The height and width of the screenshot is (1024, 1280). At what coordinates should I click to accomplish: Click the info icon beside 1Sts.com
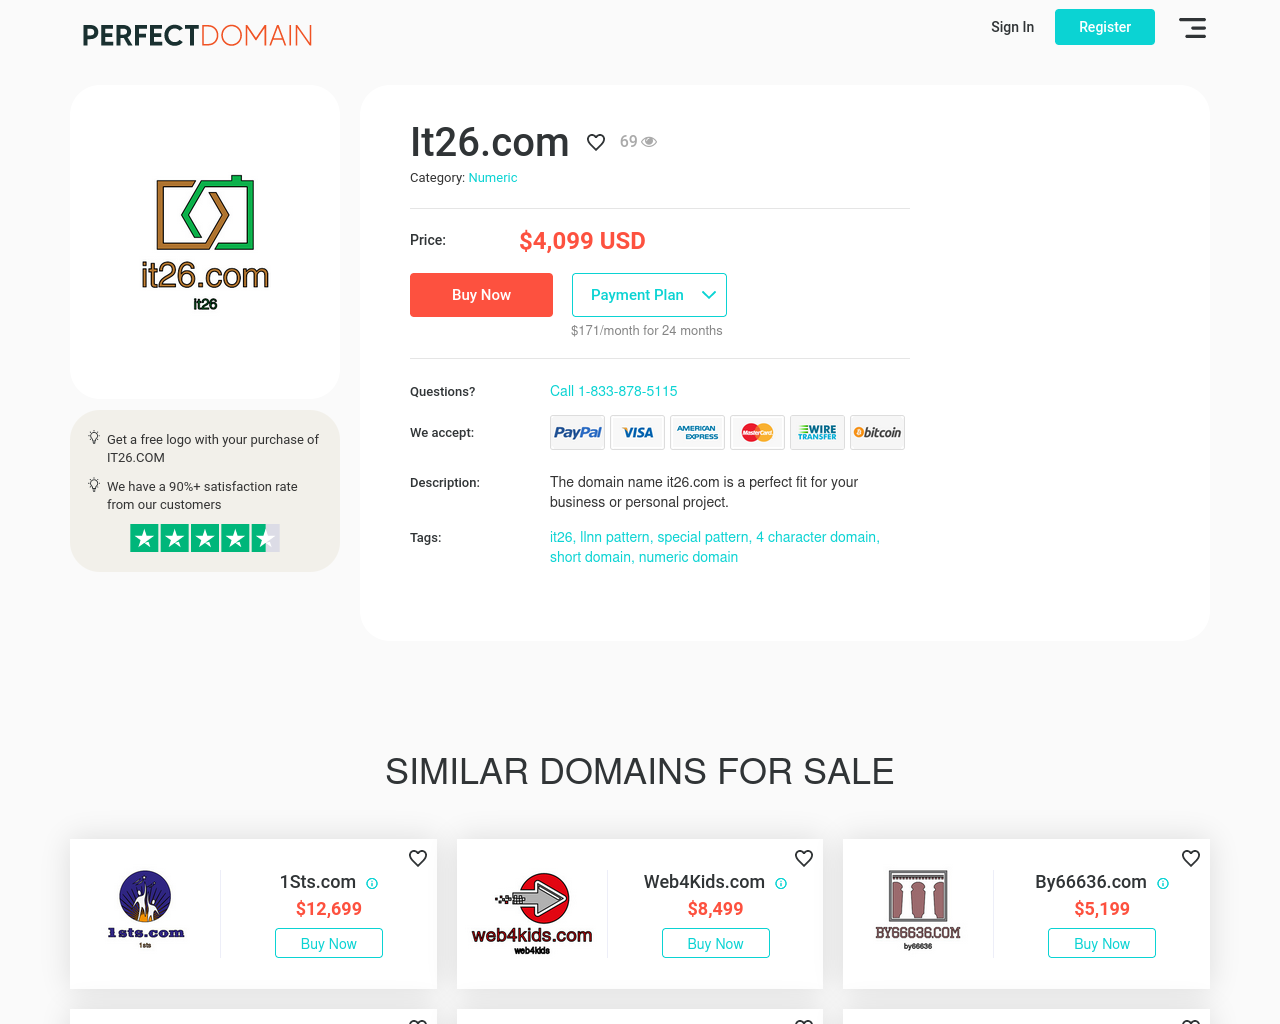click(x=372, y=883)
